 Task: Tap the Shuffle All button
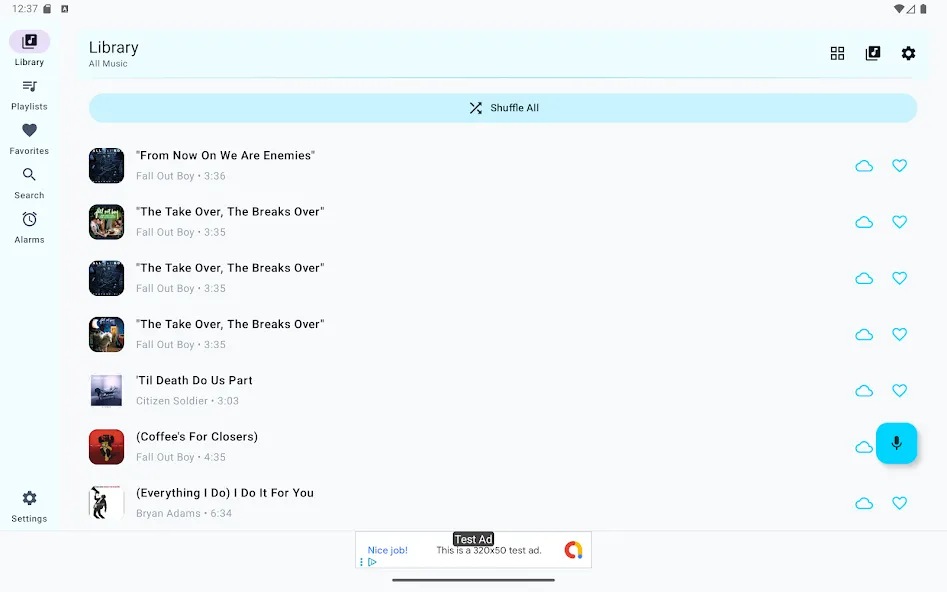[503, 108]
